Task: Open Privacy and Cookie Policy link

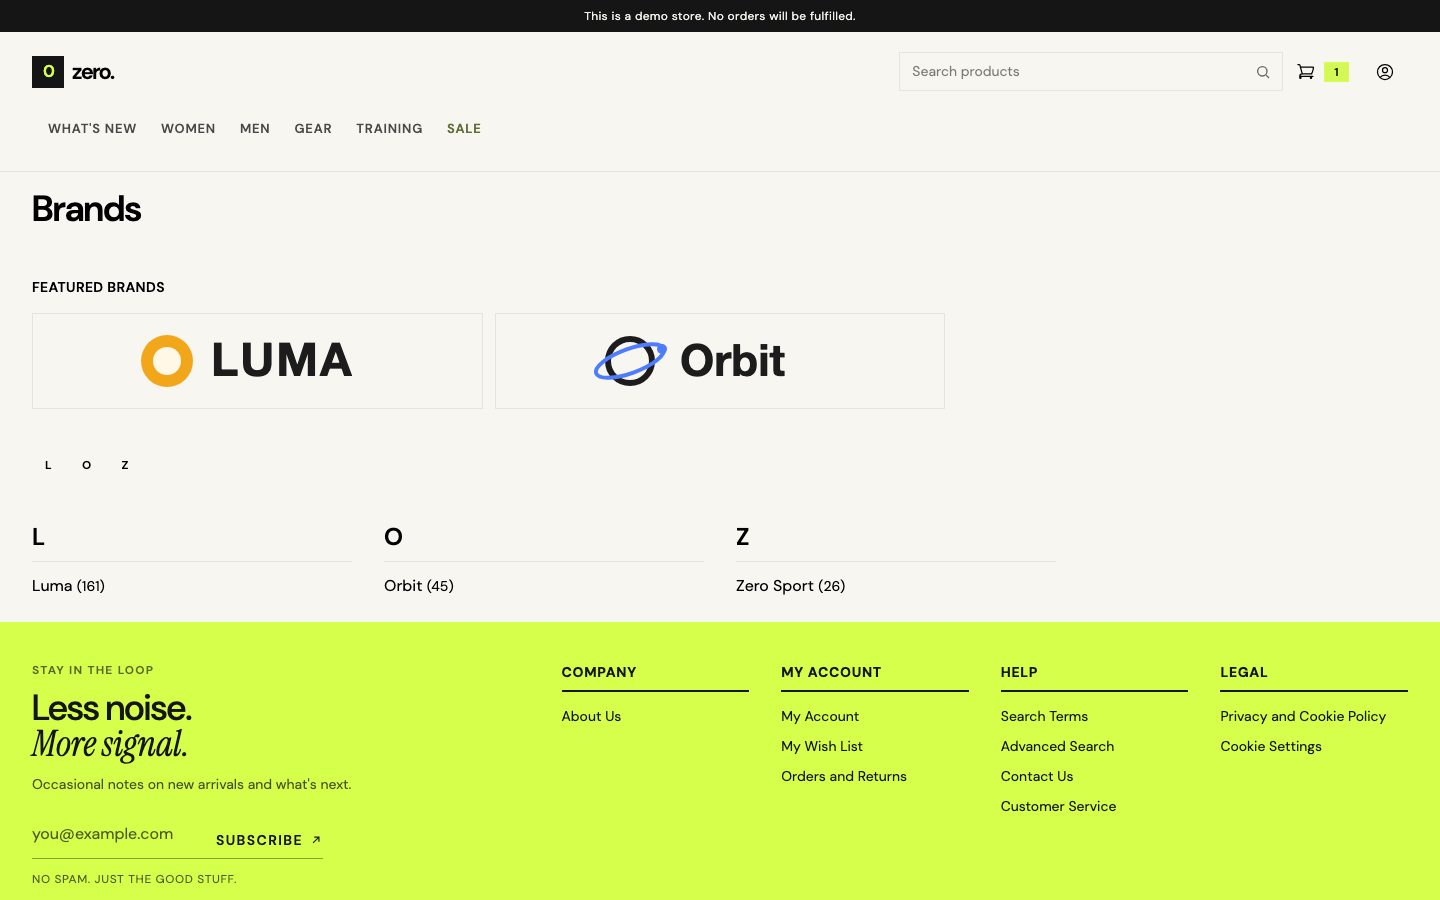Action: (1303, 716)
